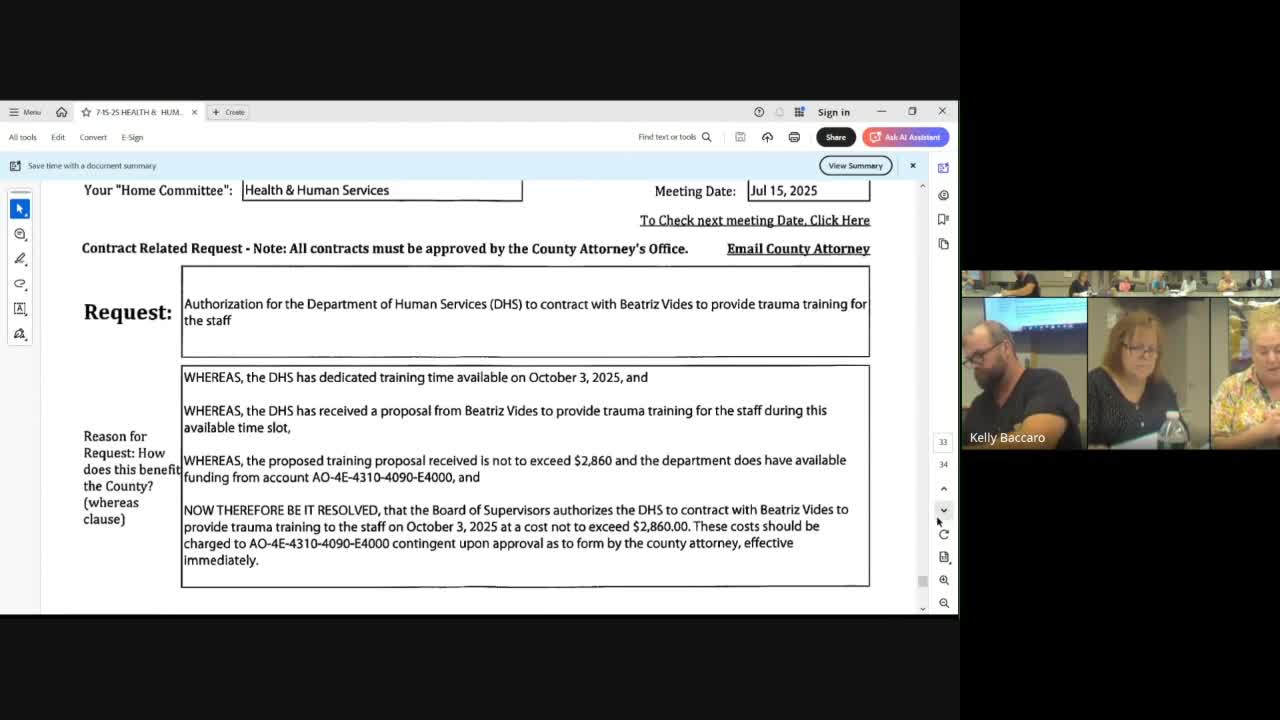
Task: Open the Email County Attorney link
Action: click(x=798, y=248)
